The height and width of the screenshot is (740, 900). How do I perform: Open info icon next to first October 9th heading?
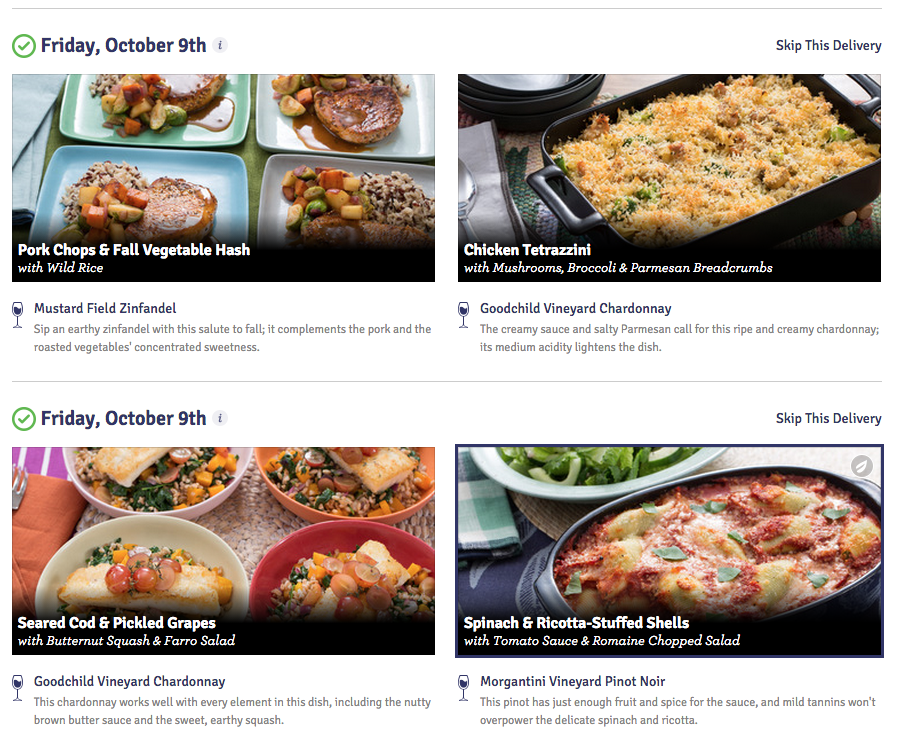219,45
